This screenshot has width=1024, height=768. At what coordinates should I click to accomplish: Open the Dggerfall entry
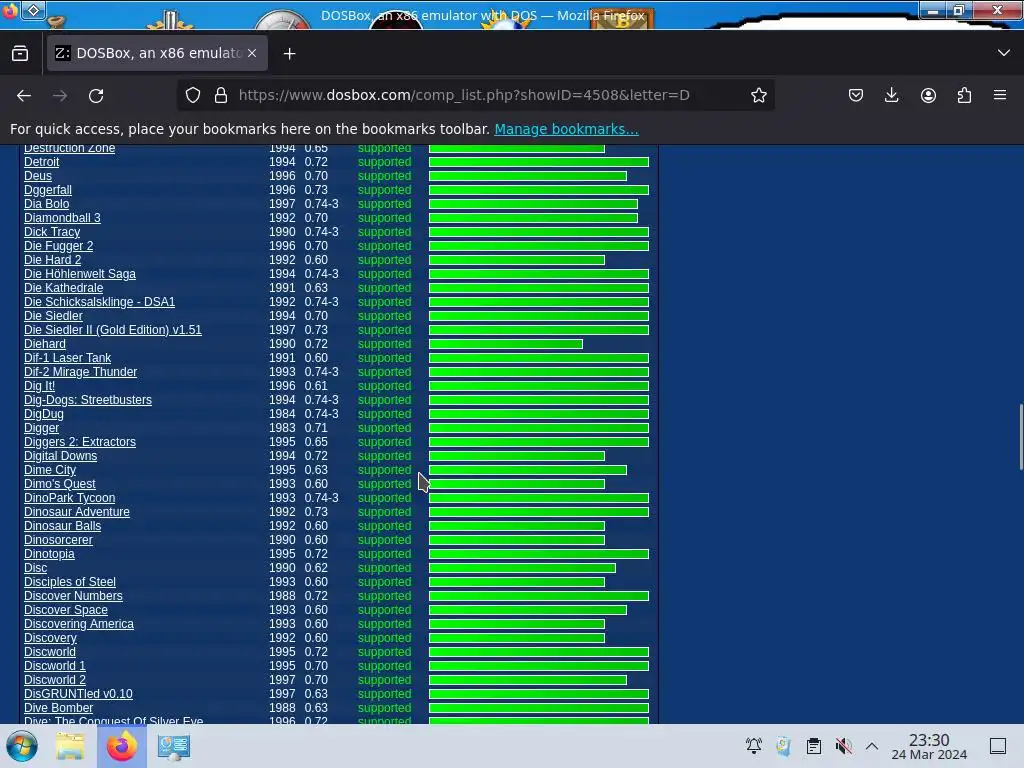48,190
